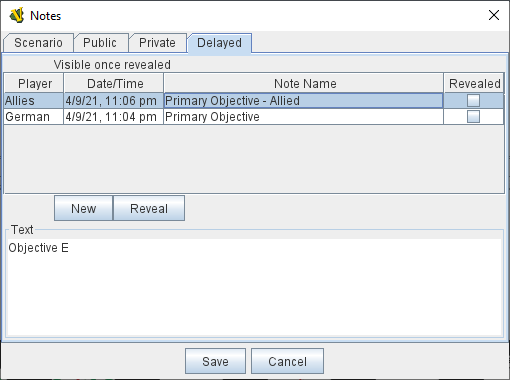Select the German player row
Image resolution: width=510 pixels, height=380 pixels.
(x=254, y=117)
